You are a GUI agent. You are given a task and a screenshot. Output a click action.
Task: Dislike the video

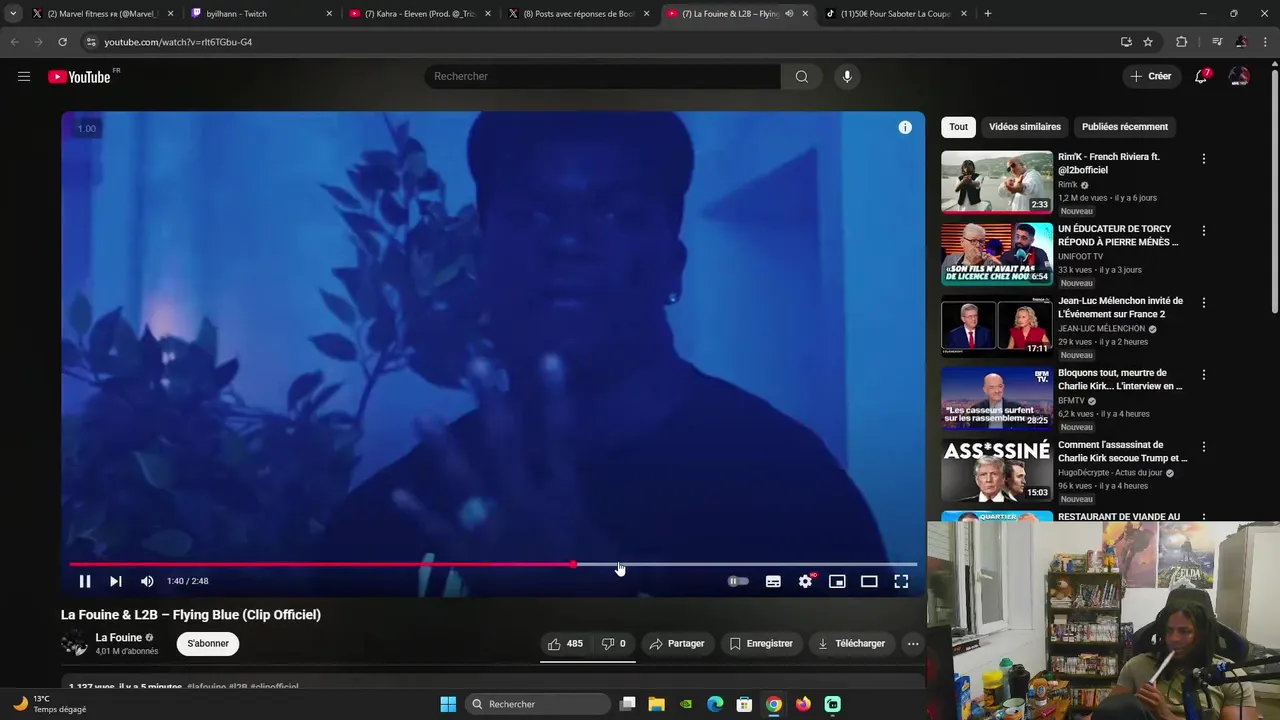pyautogui.click(x=613, y=644)
